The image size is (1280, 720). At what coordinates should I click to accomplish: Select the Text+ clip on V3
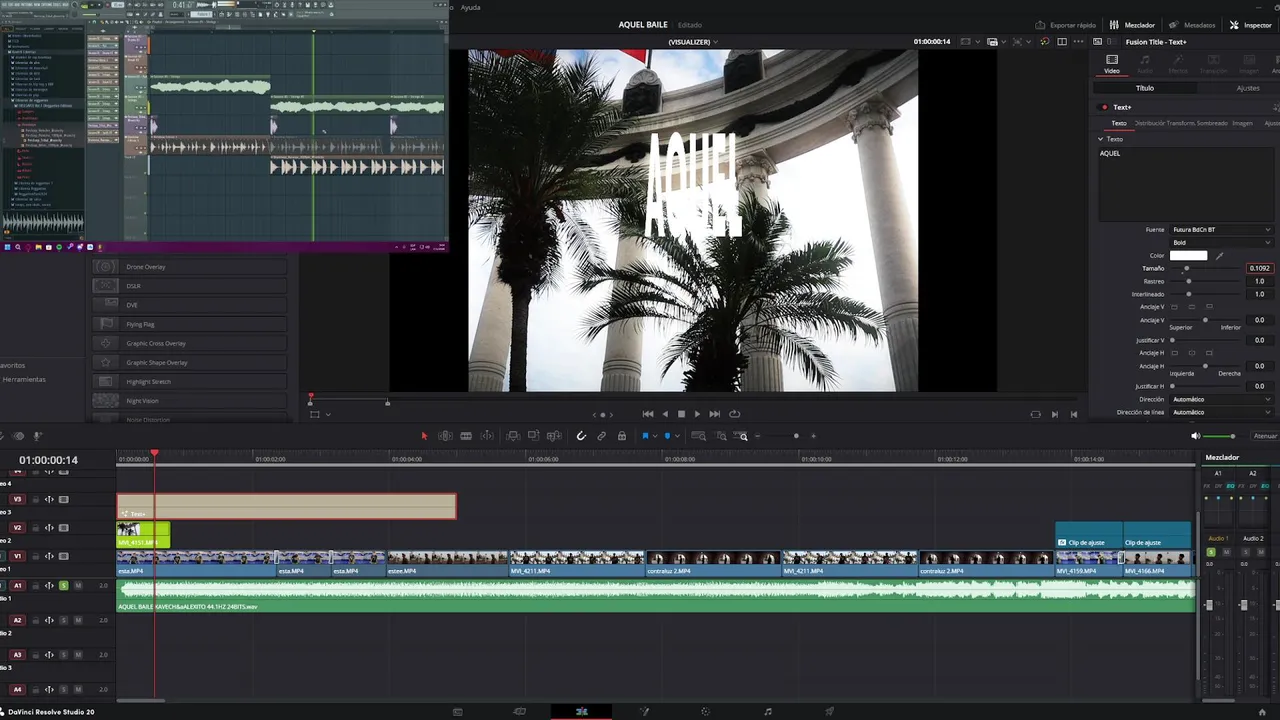286,506
